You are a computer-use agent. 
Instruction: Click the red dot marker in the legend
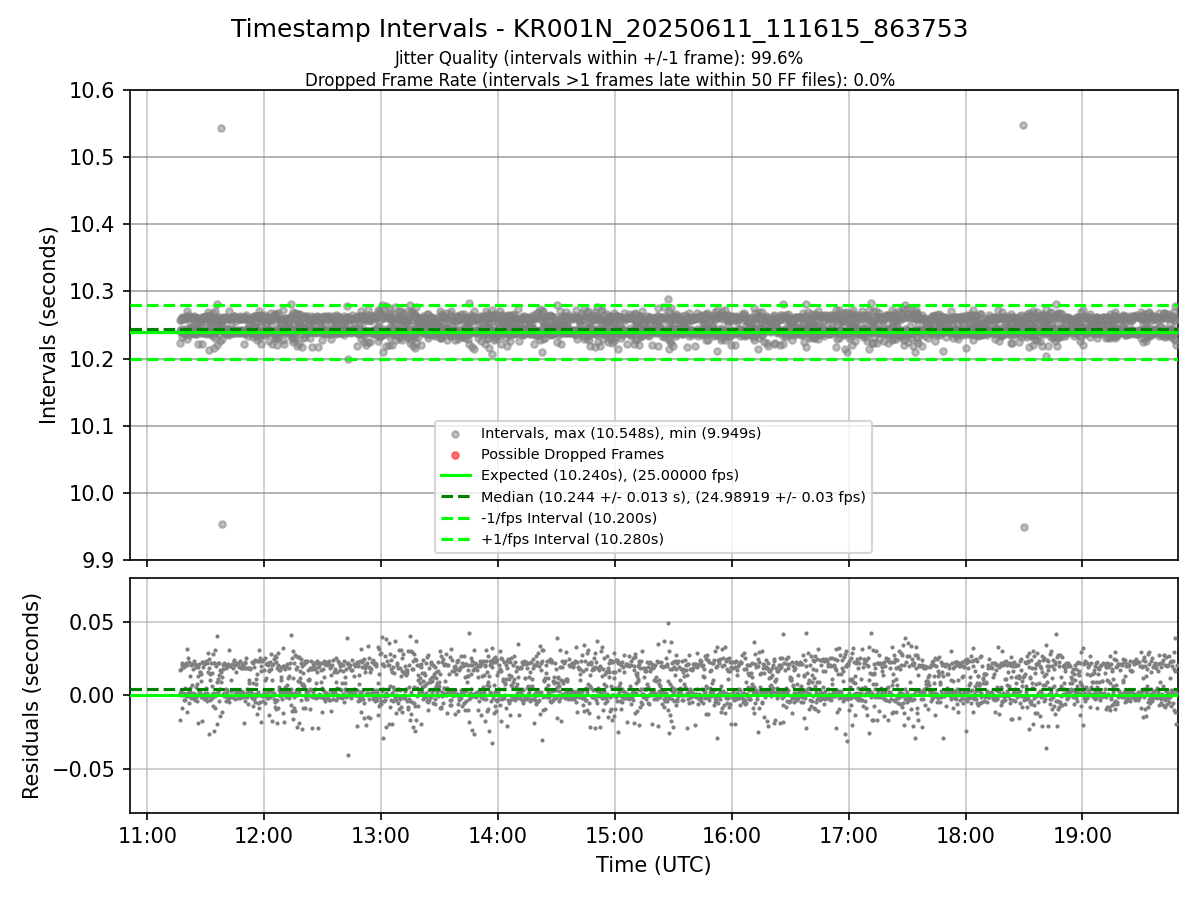tap(456, 455)
